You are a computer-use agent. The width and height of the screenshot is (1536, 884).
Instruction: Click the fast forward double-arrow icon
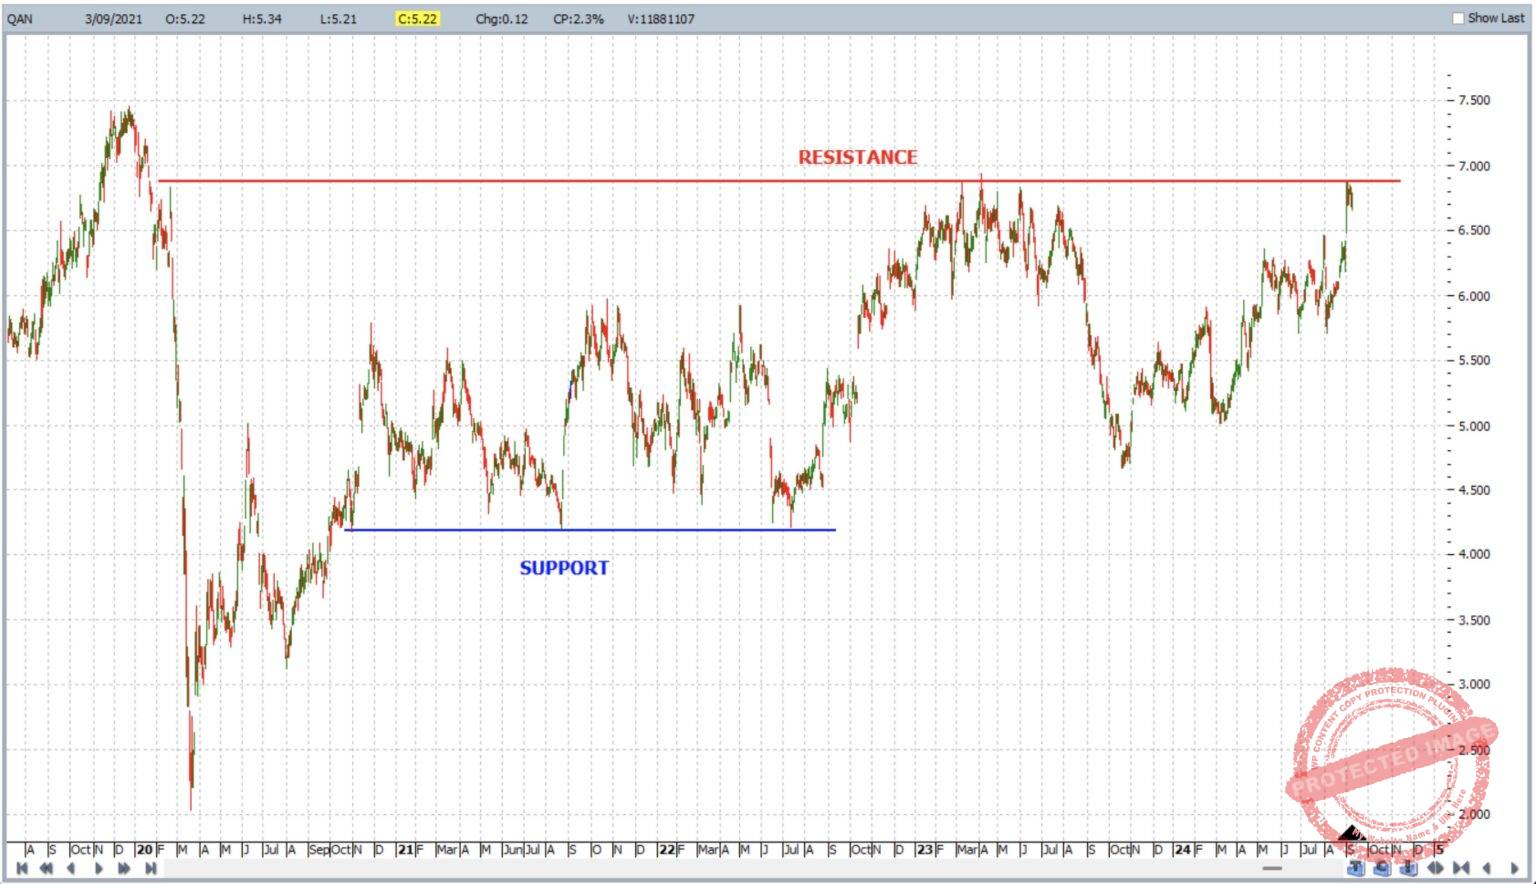124,868
